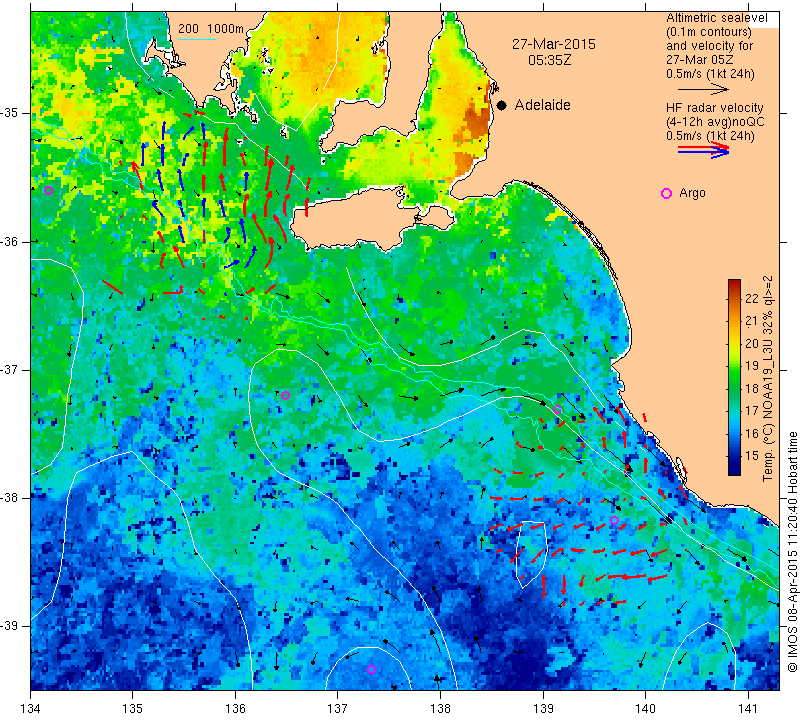Viewport: 800px width, 720px height.
Task: Click the latitude -35 axis label
Action: click(x=10, y=113)
